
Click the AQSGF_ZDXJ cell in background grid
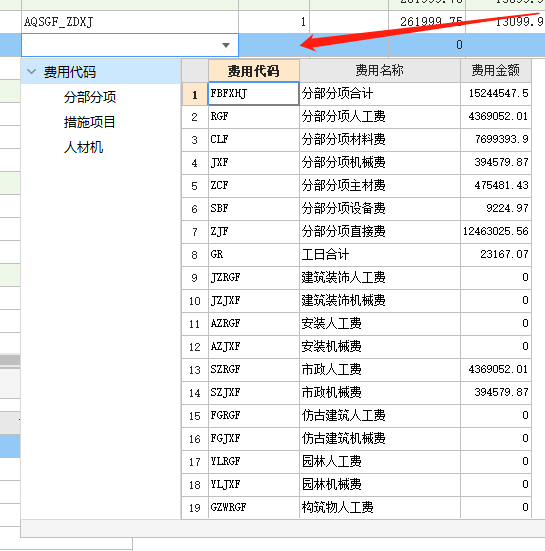point(130,22)
